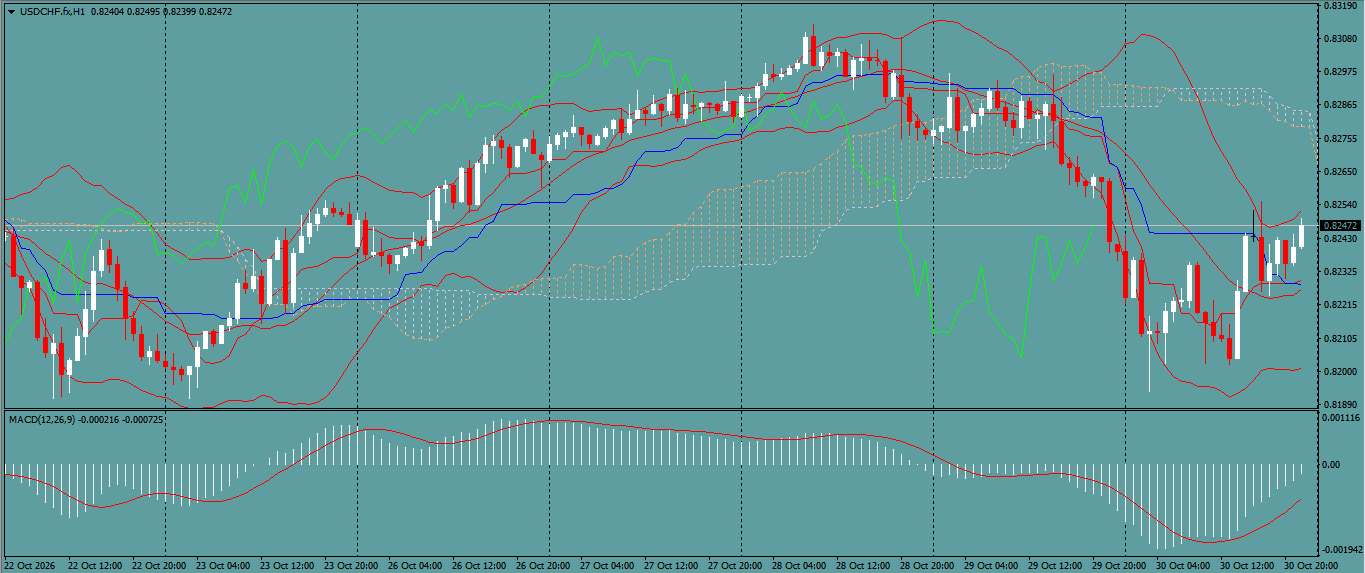Click the 30 Oct 12:00 time label
The width and height of the screenshot is (1365, 573).
(x=1247, y=566)
